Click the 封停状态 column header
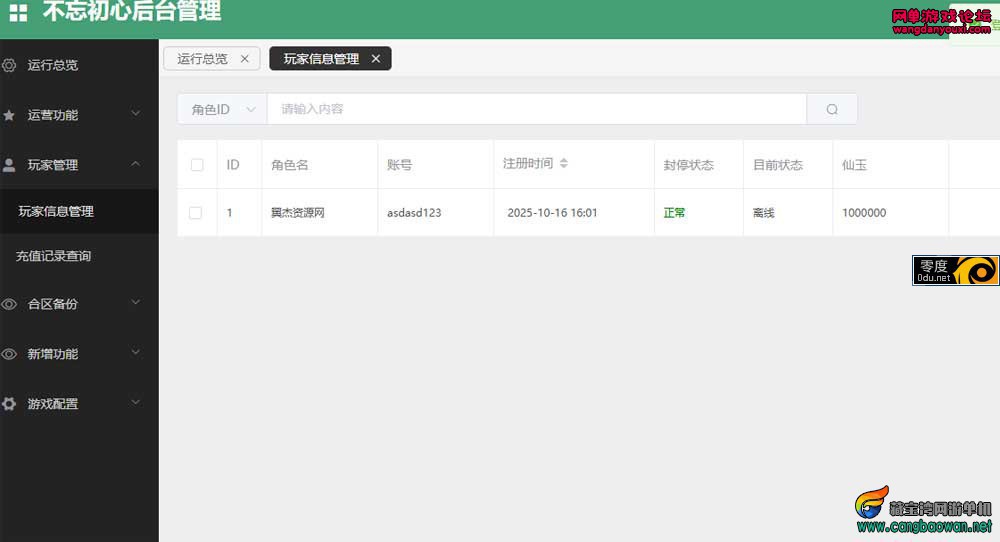1000x542 pixels. pos(689,165)
